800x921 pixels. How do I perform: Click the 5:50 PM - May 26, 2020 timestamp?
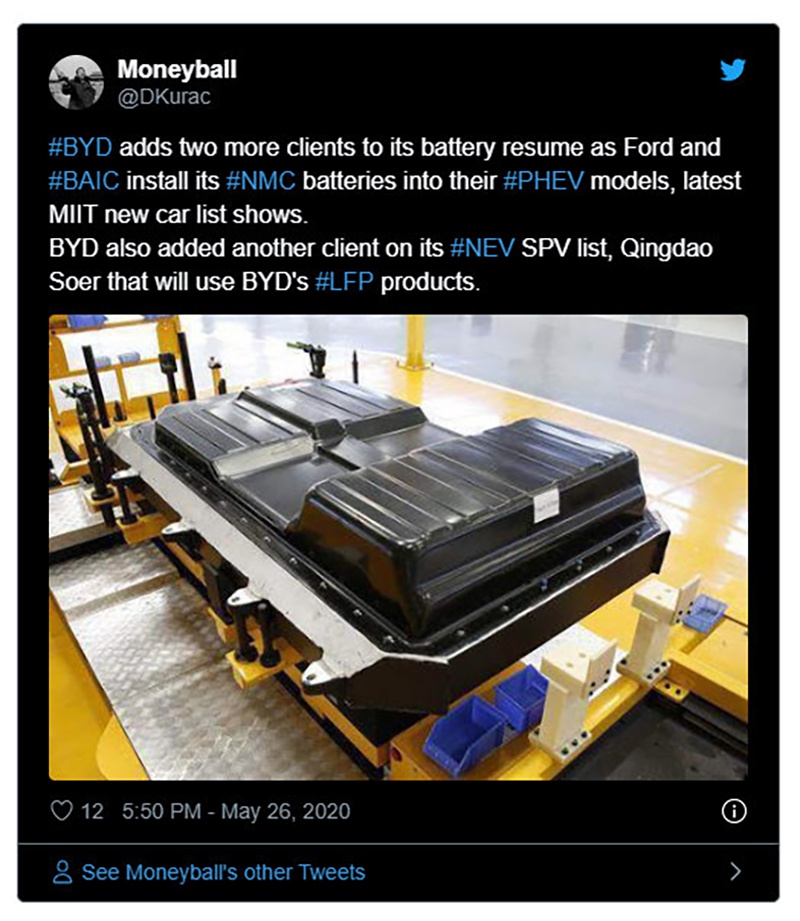pos(236,811)
